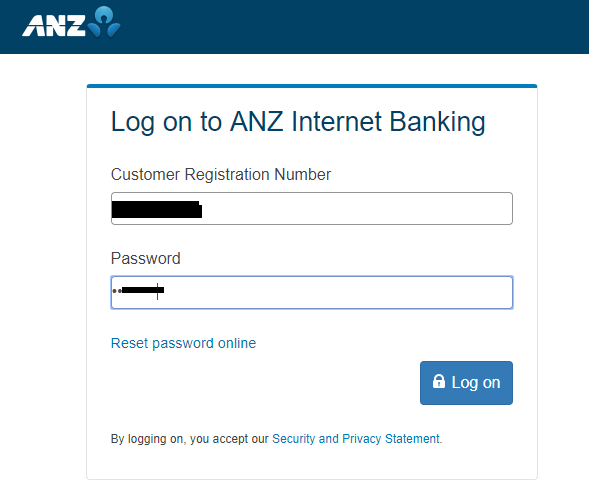This screenshot has height=503, width=589.
Task: Click the blue ANZ lotus emblem
Action: tap(104, 22)
